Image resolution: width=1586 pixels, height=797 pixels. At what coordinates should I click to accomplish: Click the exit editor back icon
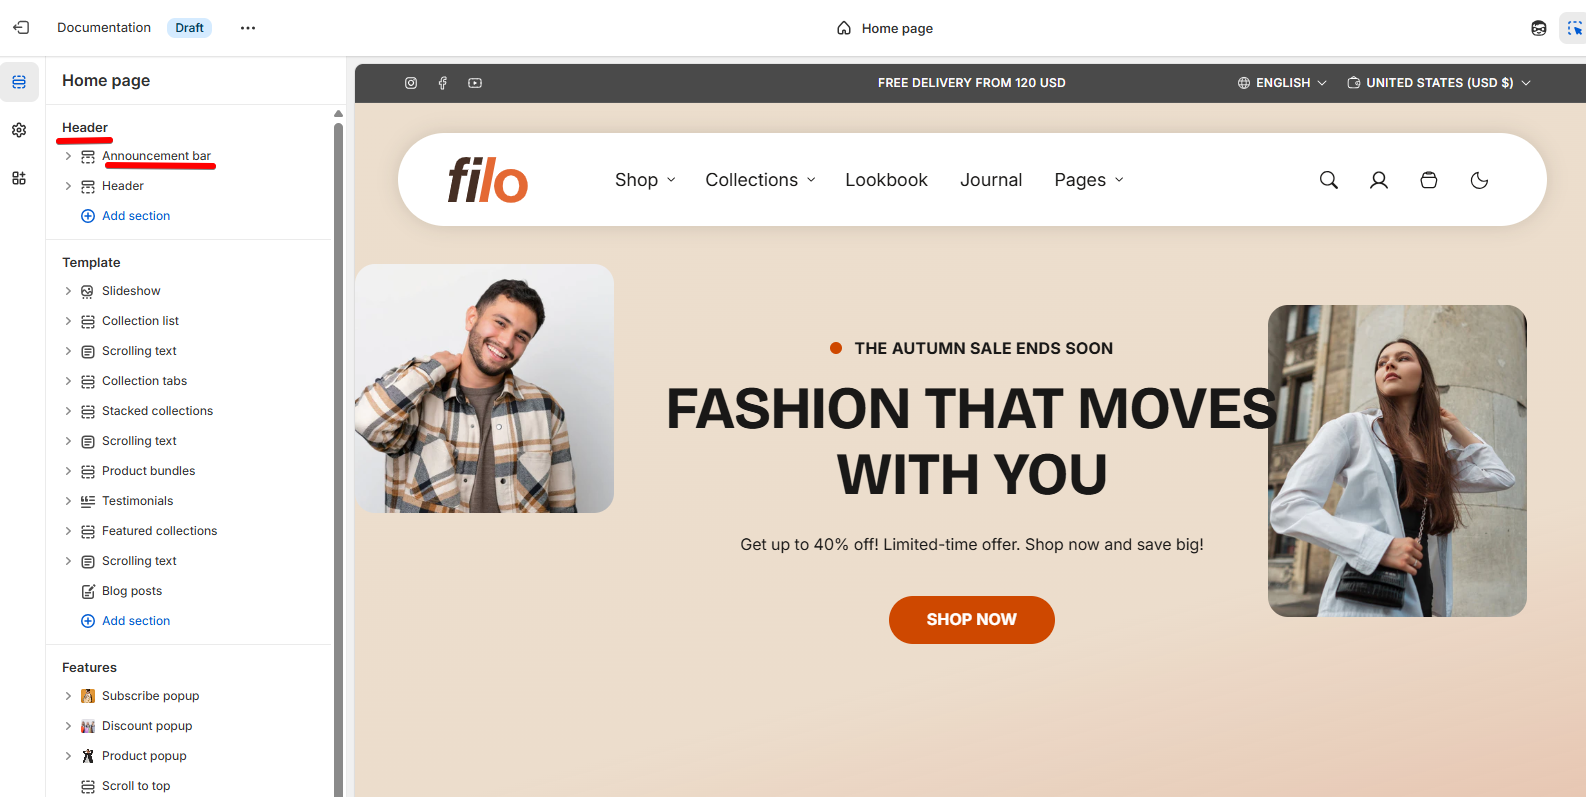(x=21, y=28)
